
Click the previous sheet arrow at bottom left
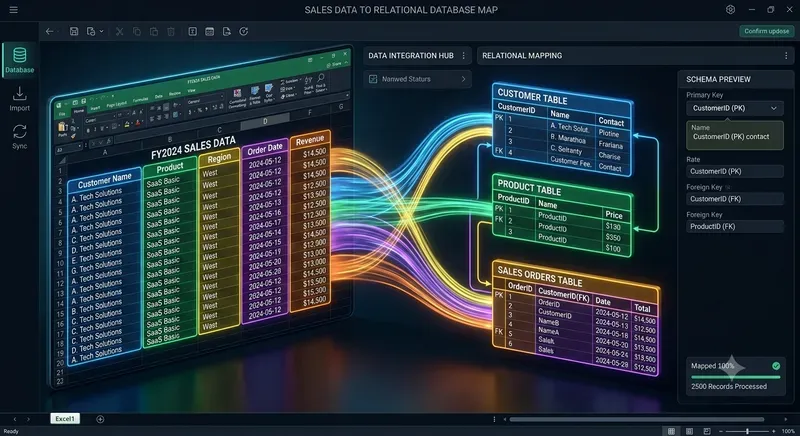(x=14, y=419)
